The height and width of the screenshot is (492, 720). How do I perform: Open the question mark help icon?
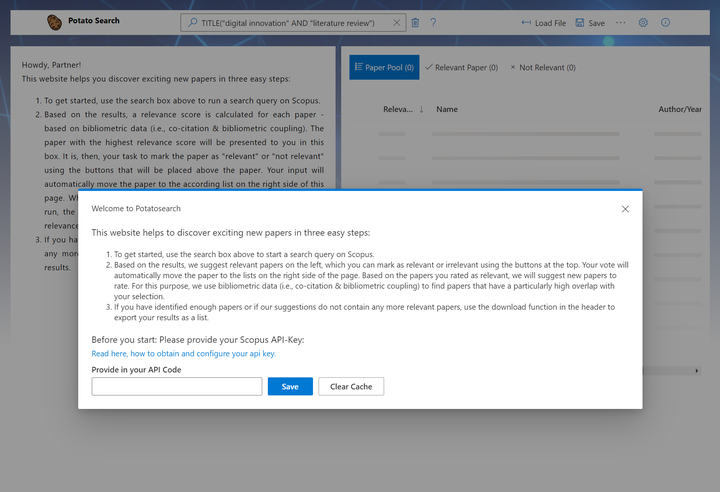[x=433, y=22]
